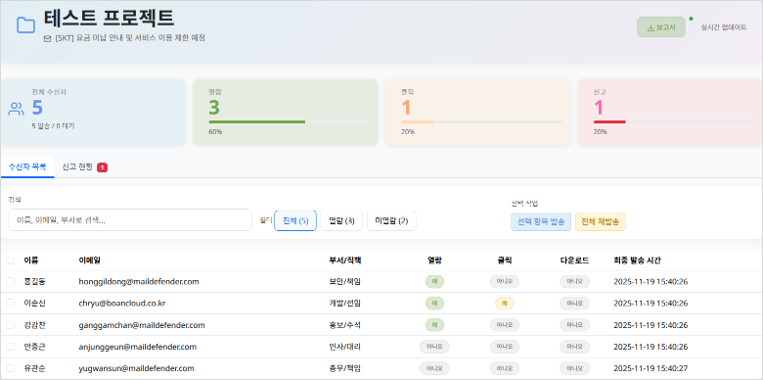Click the 아니오 다운로드 badge for 유관순
763x380 pixels.
click(x=575, y=368)
